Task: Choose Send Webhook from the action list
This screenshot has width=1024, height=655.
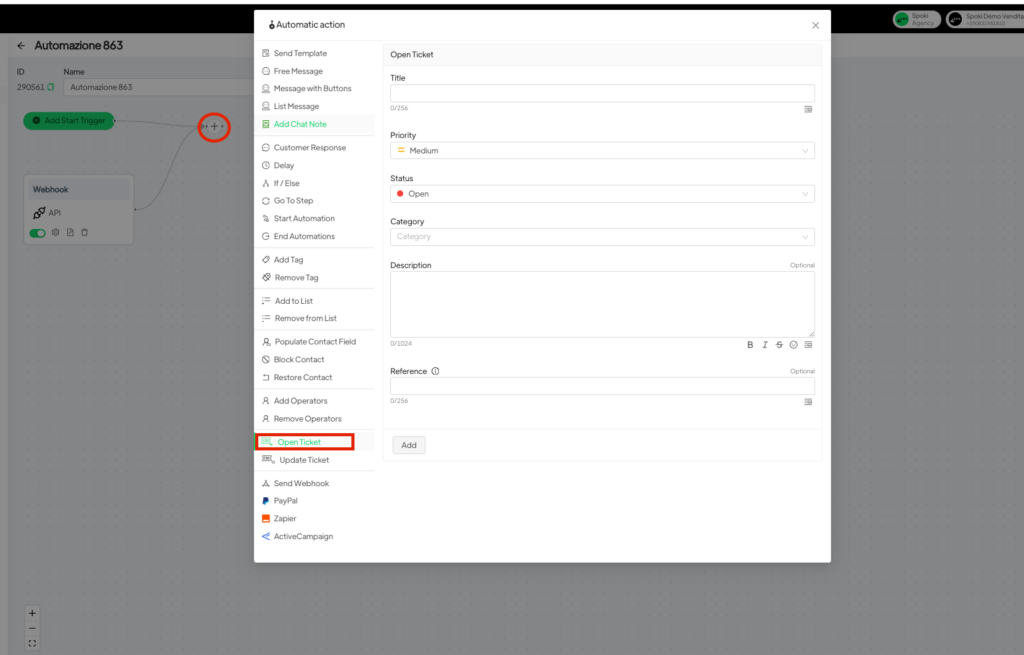Action: coord(301,483)
